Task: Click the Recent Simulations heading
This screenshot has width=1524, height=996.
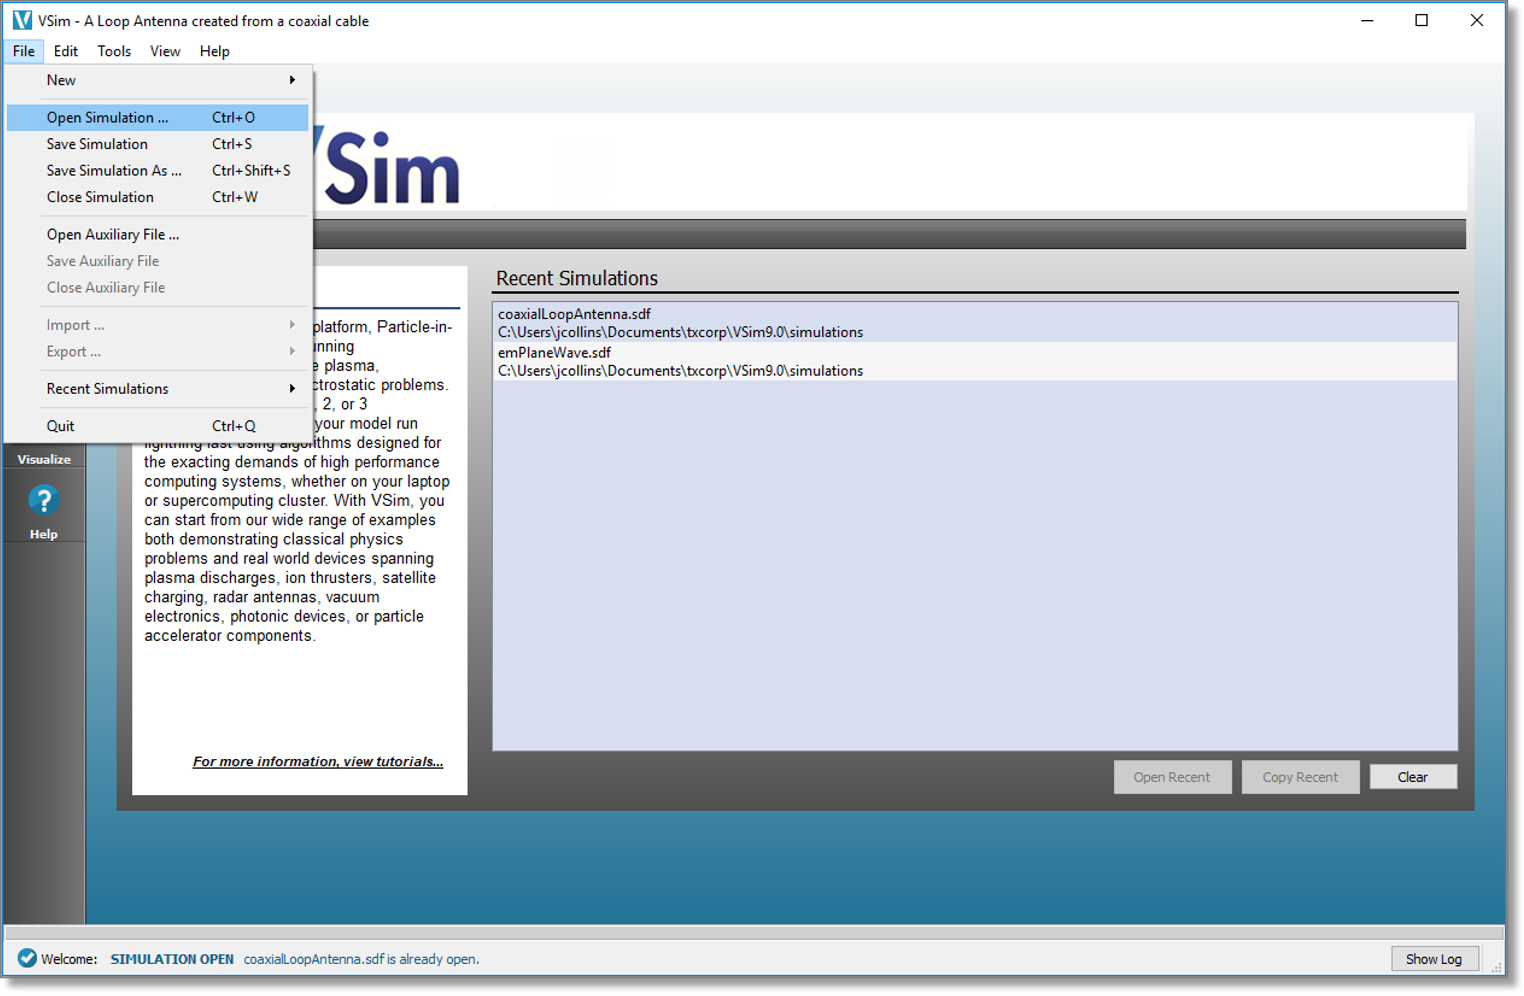Action: pyautogui.click(x=577, y=278)
